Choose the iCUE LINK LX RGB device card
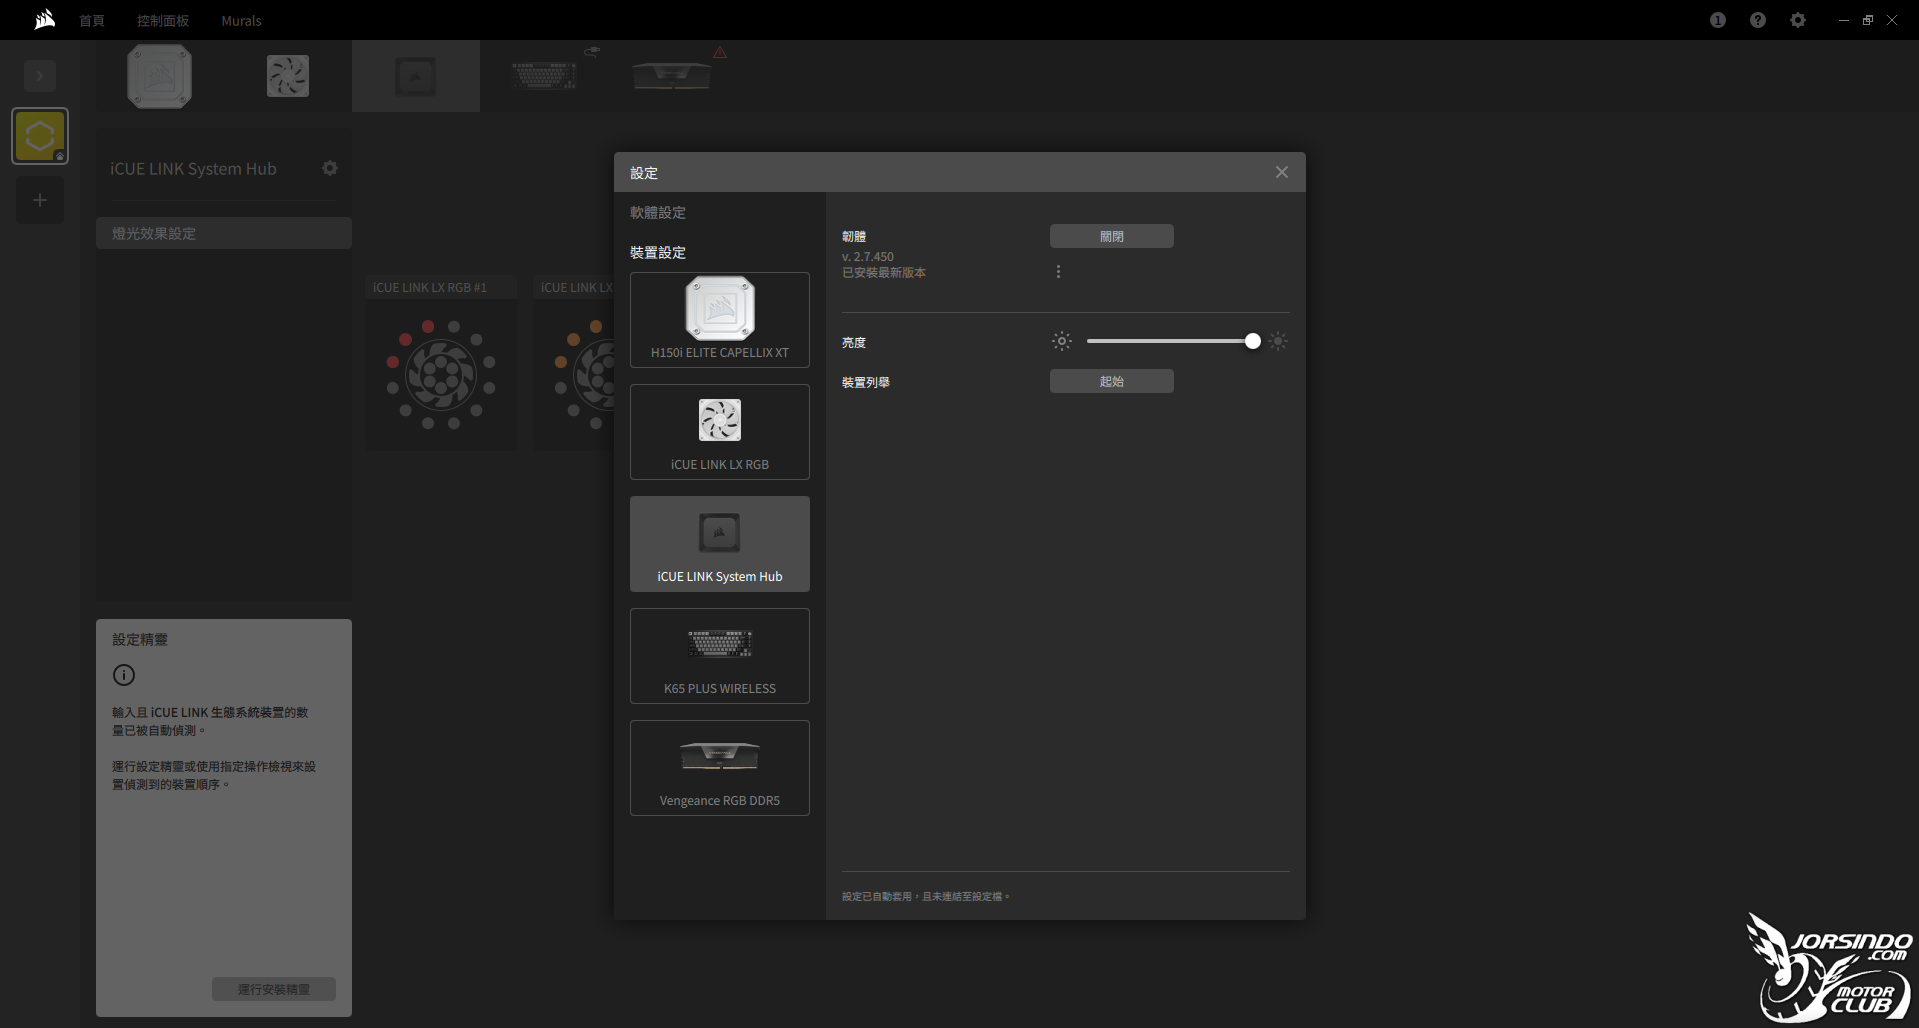 point(720,432)
